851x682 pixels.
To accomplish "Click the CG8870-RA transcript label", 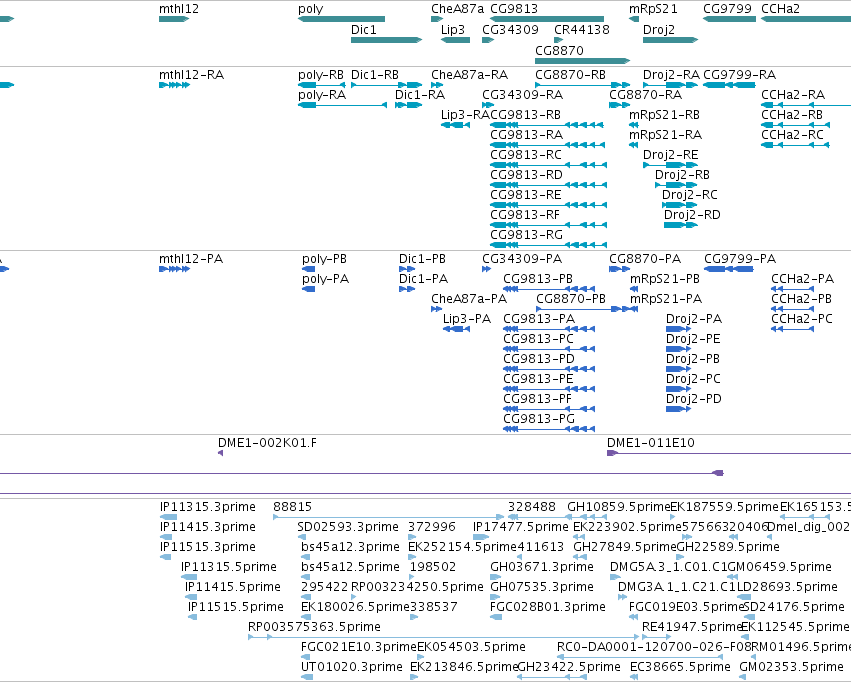I will (x=645, y=95).
